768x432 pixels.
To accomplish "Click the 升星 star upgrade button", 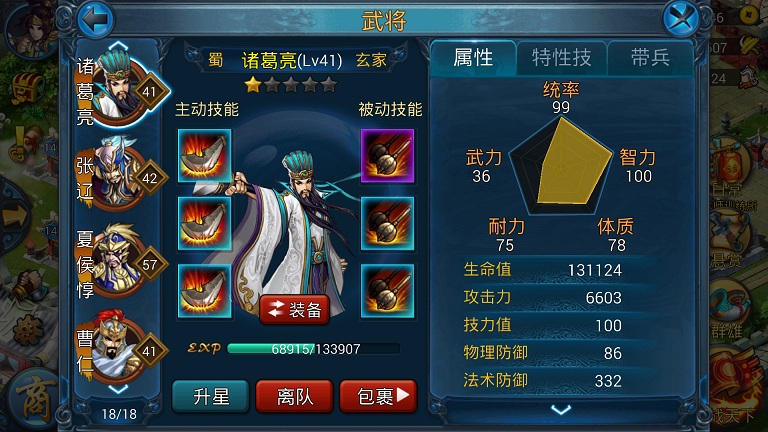I will [211, 396].
